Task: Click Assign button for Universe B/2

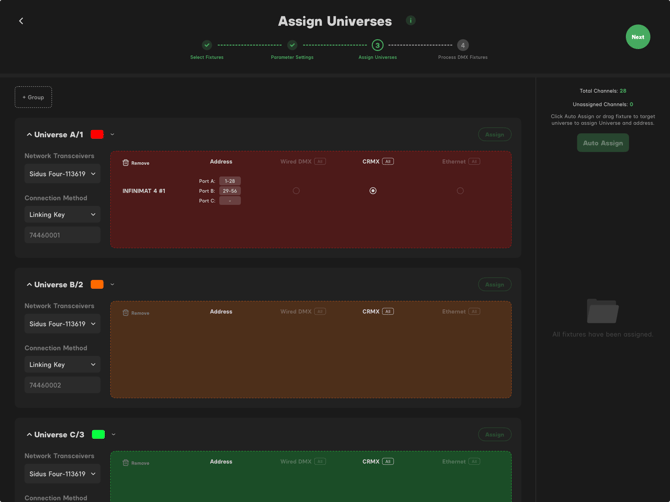Action: pyautogui.click(x=495, y=285)
